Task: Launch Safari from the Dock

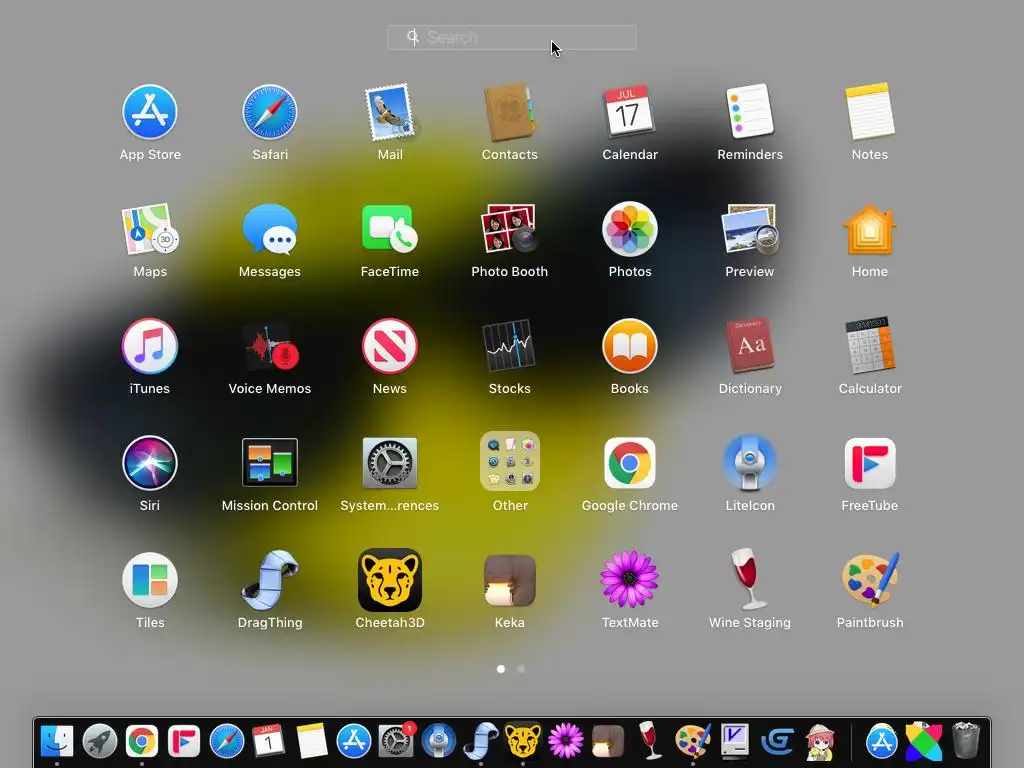Action: [227, 742]
